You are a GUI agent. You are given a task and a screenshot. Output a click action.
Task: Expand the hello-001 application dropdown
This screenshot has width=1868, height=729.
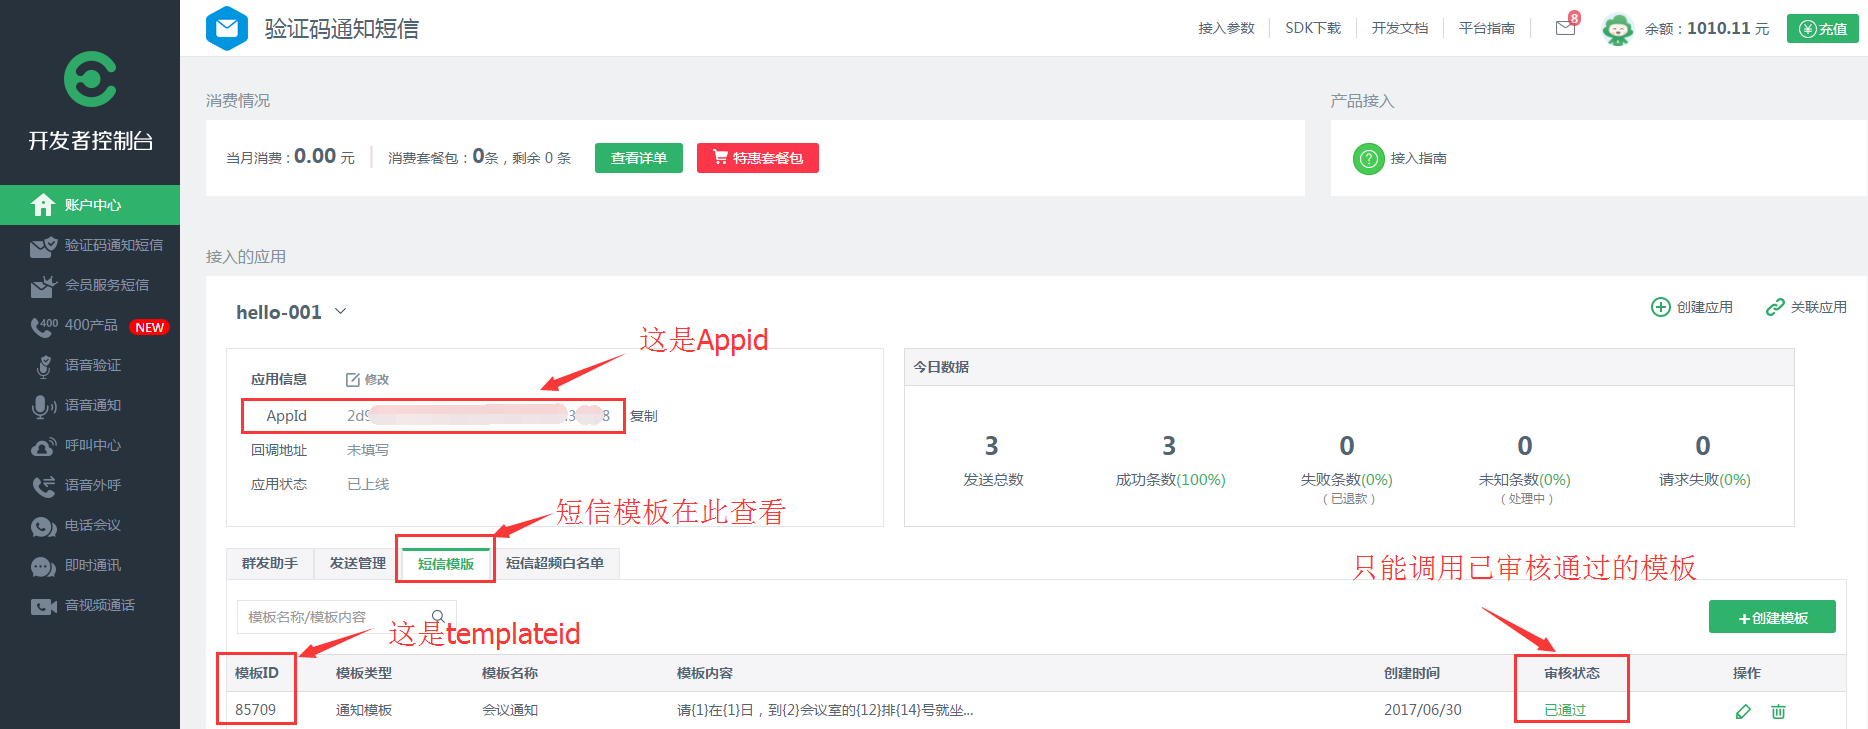(340, 311)
